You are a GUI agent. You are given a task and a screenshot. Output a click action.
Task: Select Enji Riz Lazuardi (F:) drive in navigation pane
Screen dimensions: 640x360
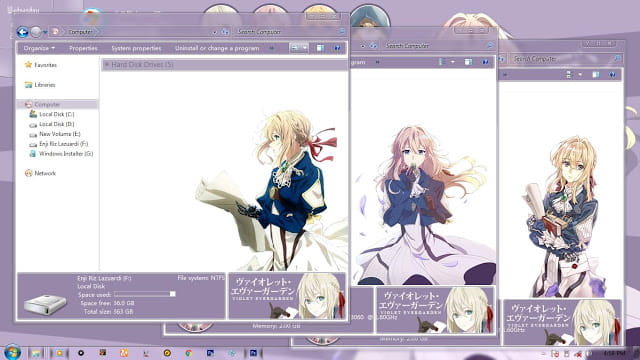point(64,144)
